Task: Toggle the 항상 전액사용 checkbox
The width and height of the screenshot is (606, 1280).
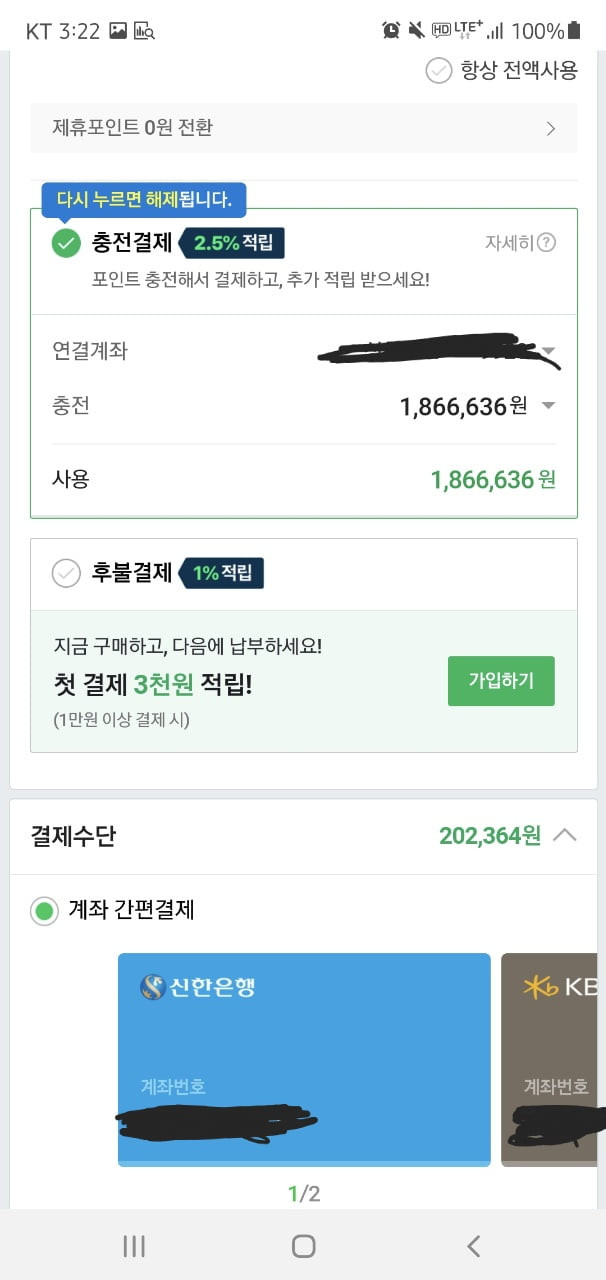Action: [x=438, y=70]
